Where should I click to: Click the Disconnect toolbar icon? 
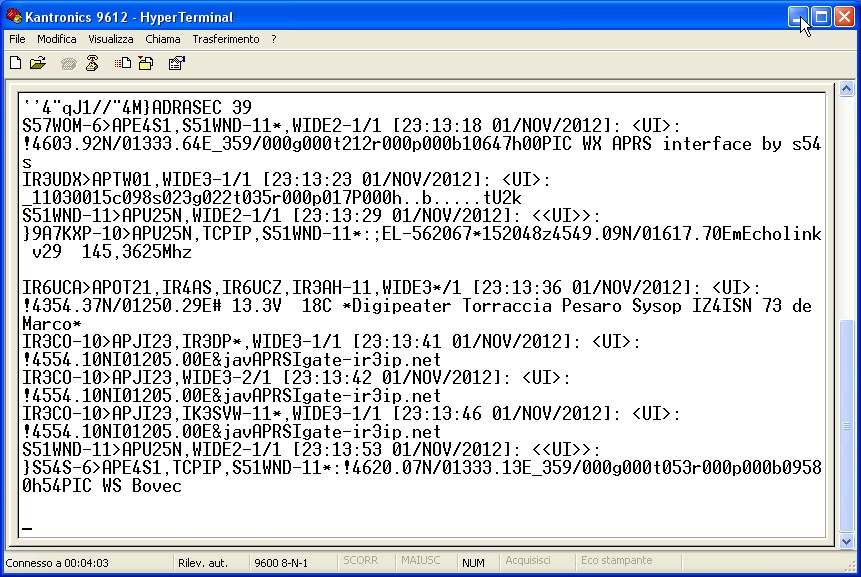92,63
